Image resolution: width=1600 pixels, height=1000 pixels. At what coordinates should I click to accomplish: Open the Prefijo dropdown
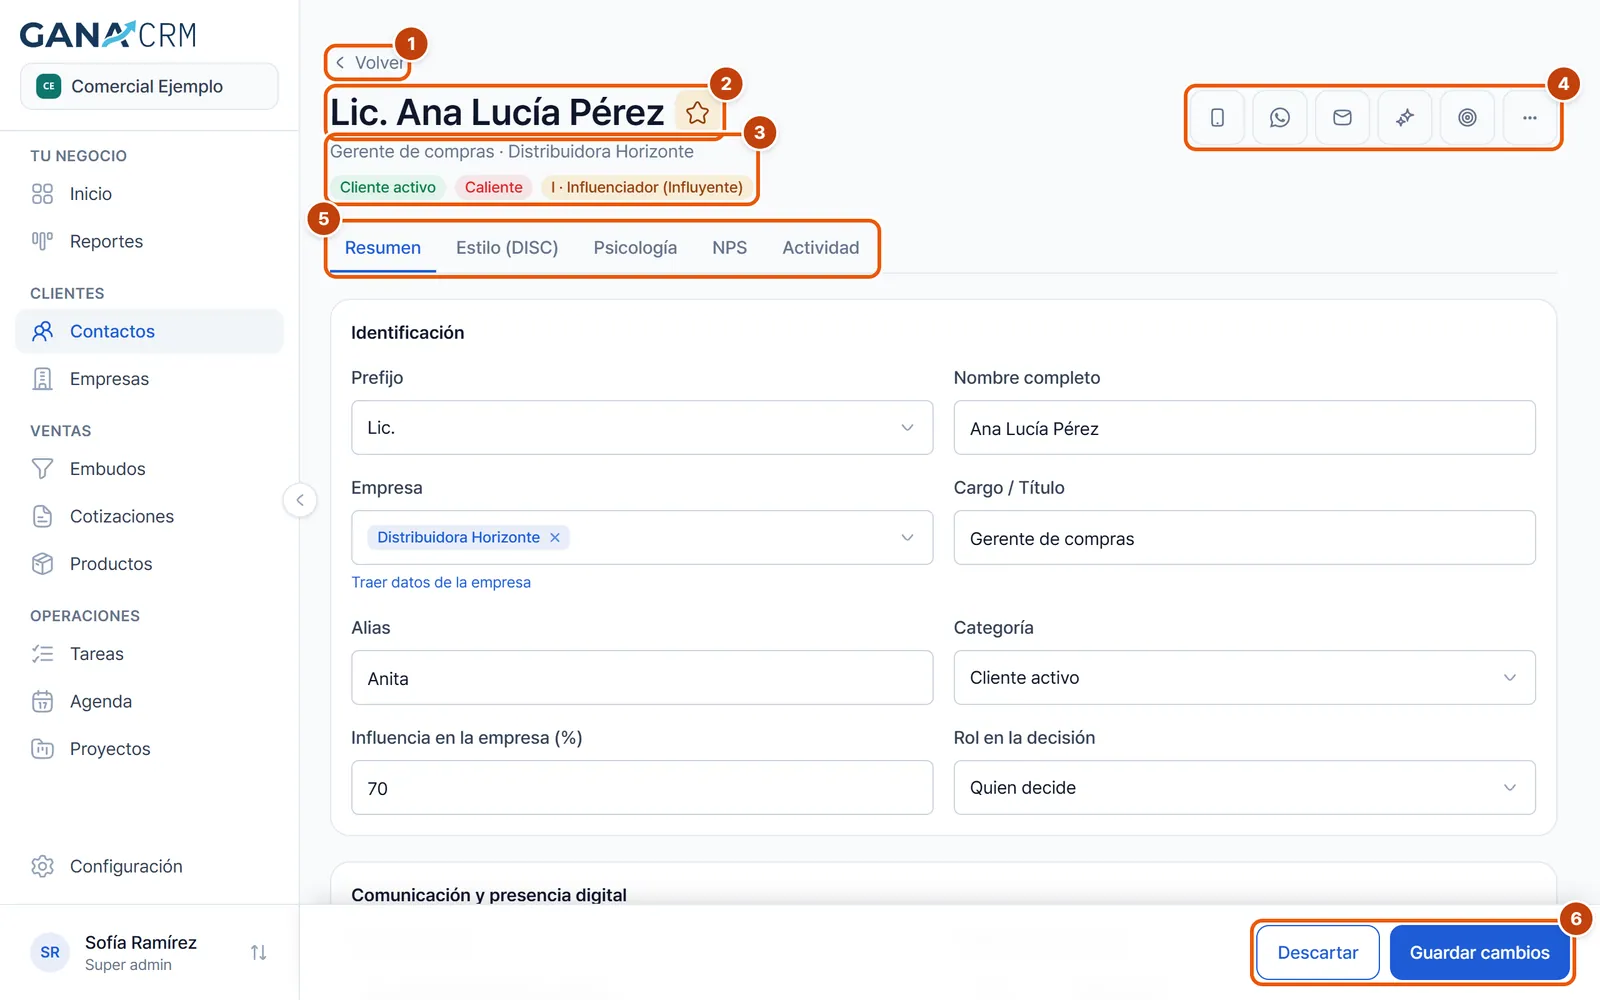(642, 428)
